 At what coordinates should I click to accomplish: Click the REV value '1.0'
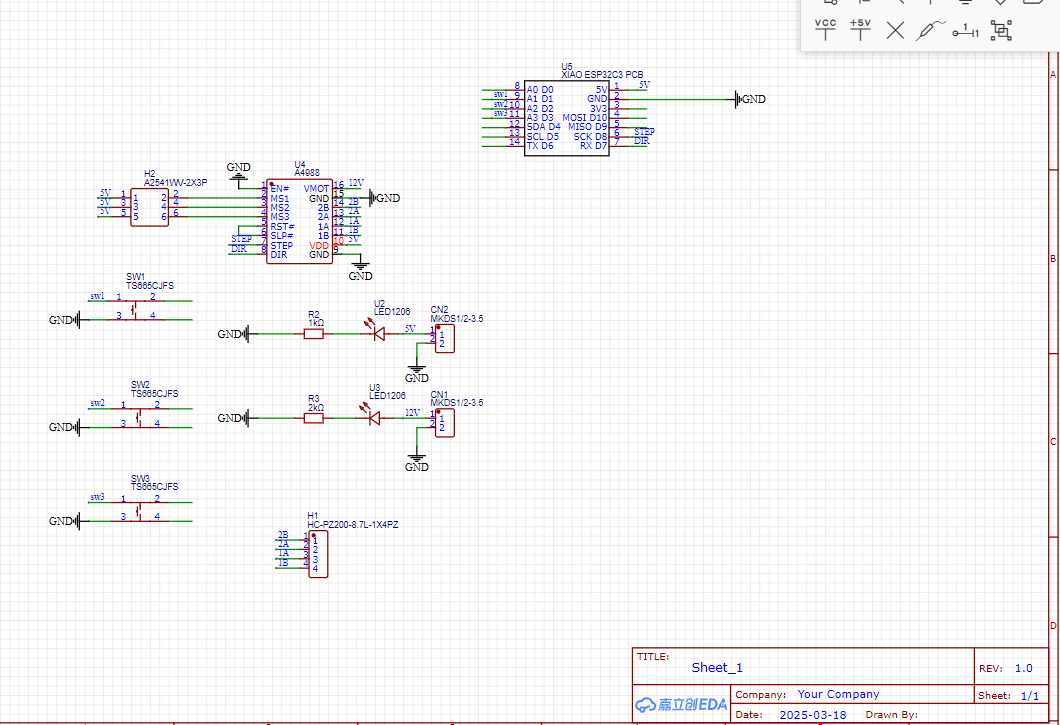pos(1023,668)
